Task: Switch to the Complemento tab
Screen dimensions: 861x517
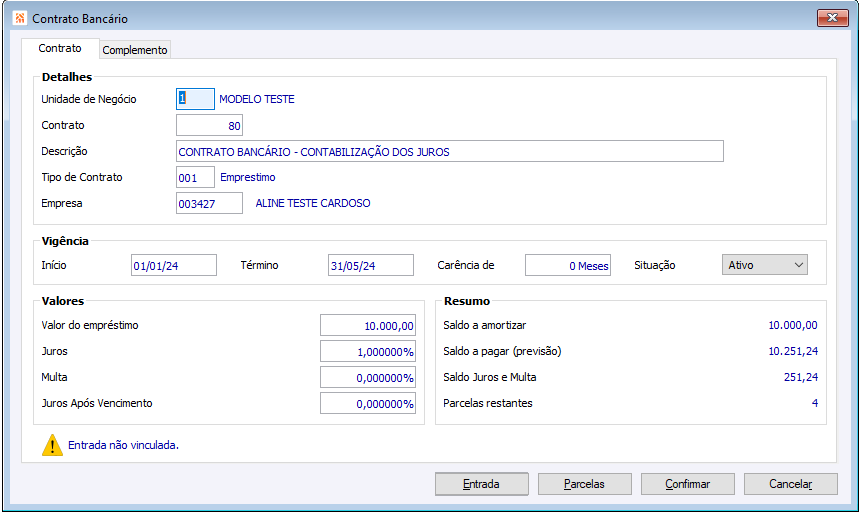Action: (x=135, y=50)
